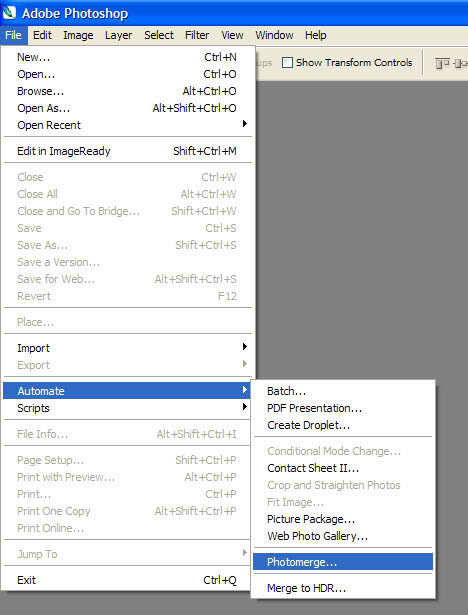Screen dimensions: 468x615
Task: Enable Show Transform Controls checkbox
Action: click(288, 63)
